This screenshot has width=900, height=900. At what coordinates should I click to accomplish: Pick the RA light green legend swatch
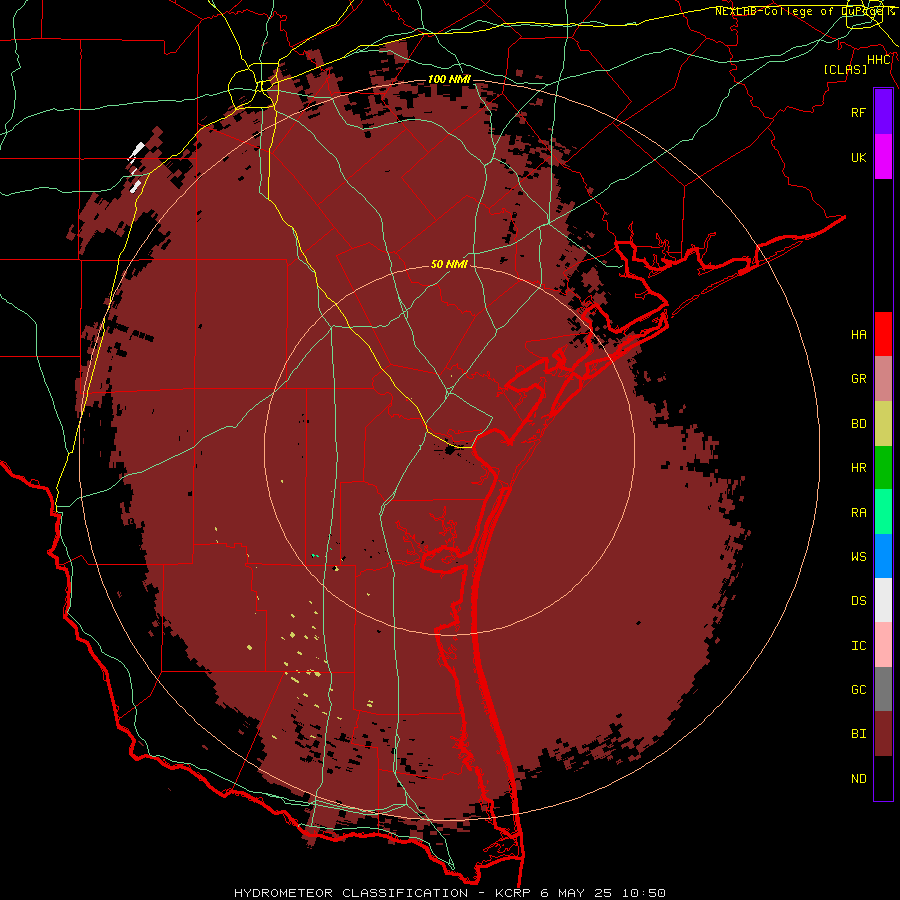pyautogui.click(x=883, y=512)
